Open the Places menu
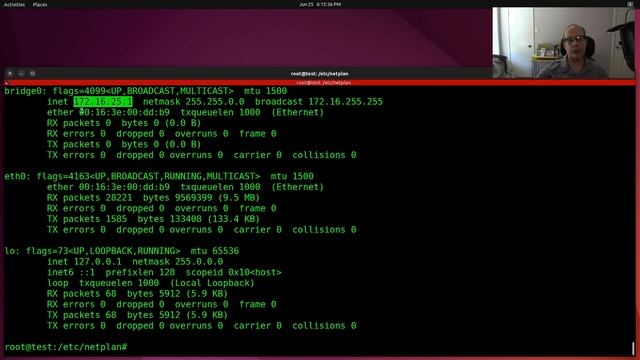640x360 pixels. coord(40,4)
